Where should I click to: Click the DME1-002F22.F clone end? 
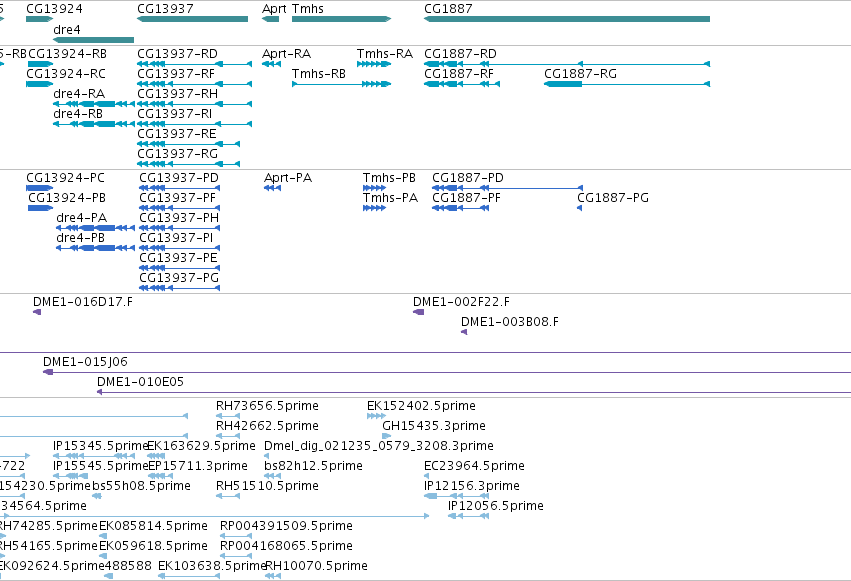coord(418,312)
